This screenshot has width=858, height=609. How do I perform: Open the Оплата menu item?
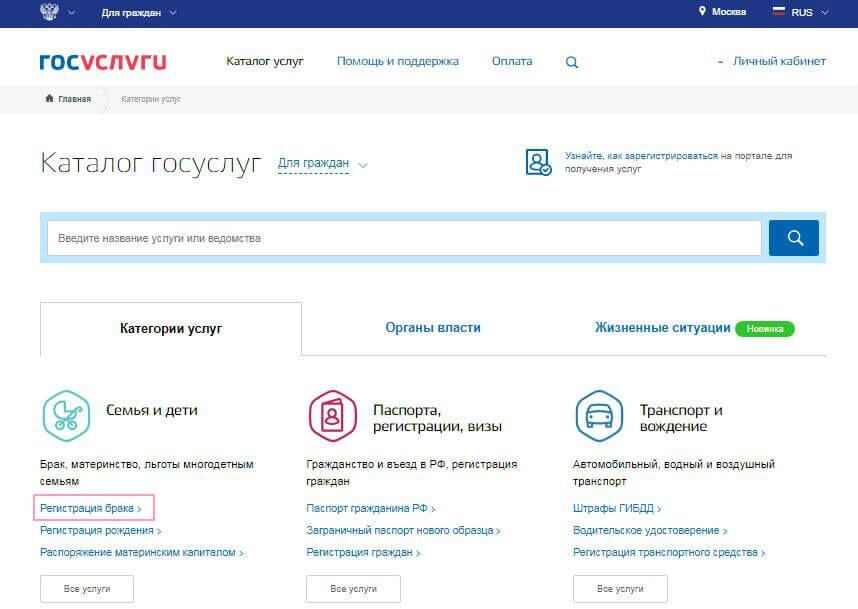[512, 61]
